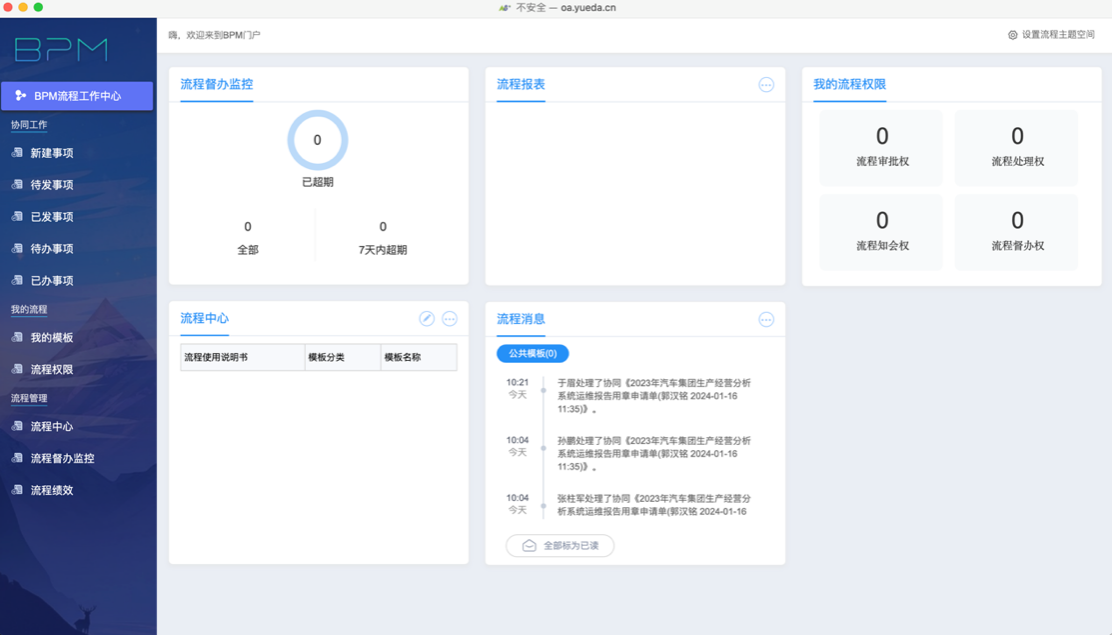
Task: Click the 全部标为已读 button
Action: [559, 546]
